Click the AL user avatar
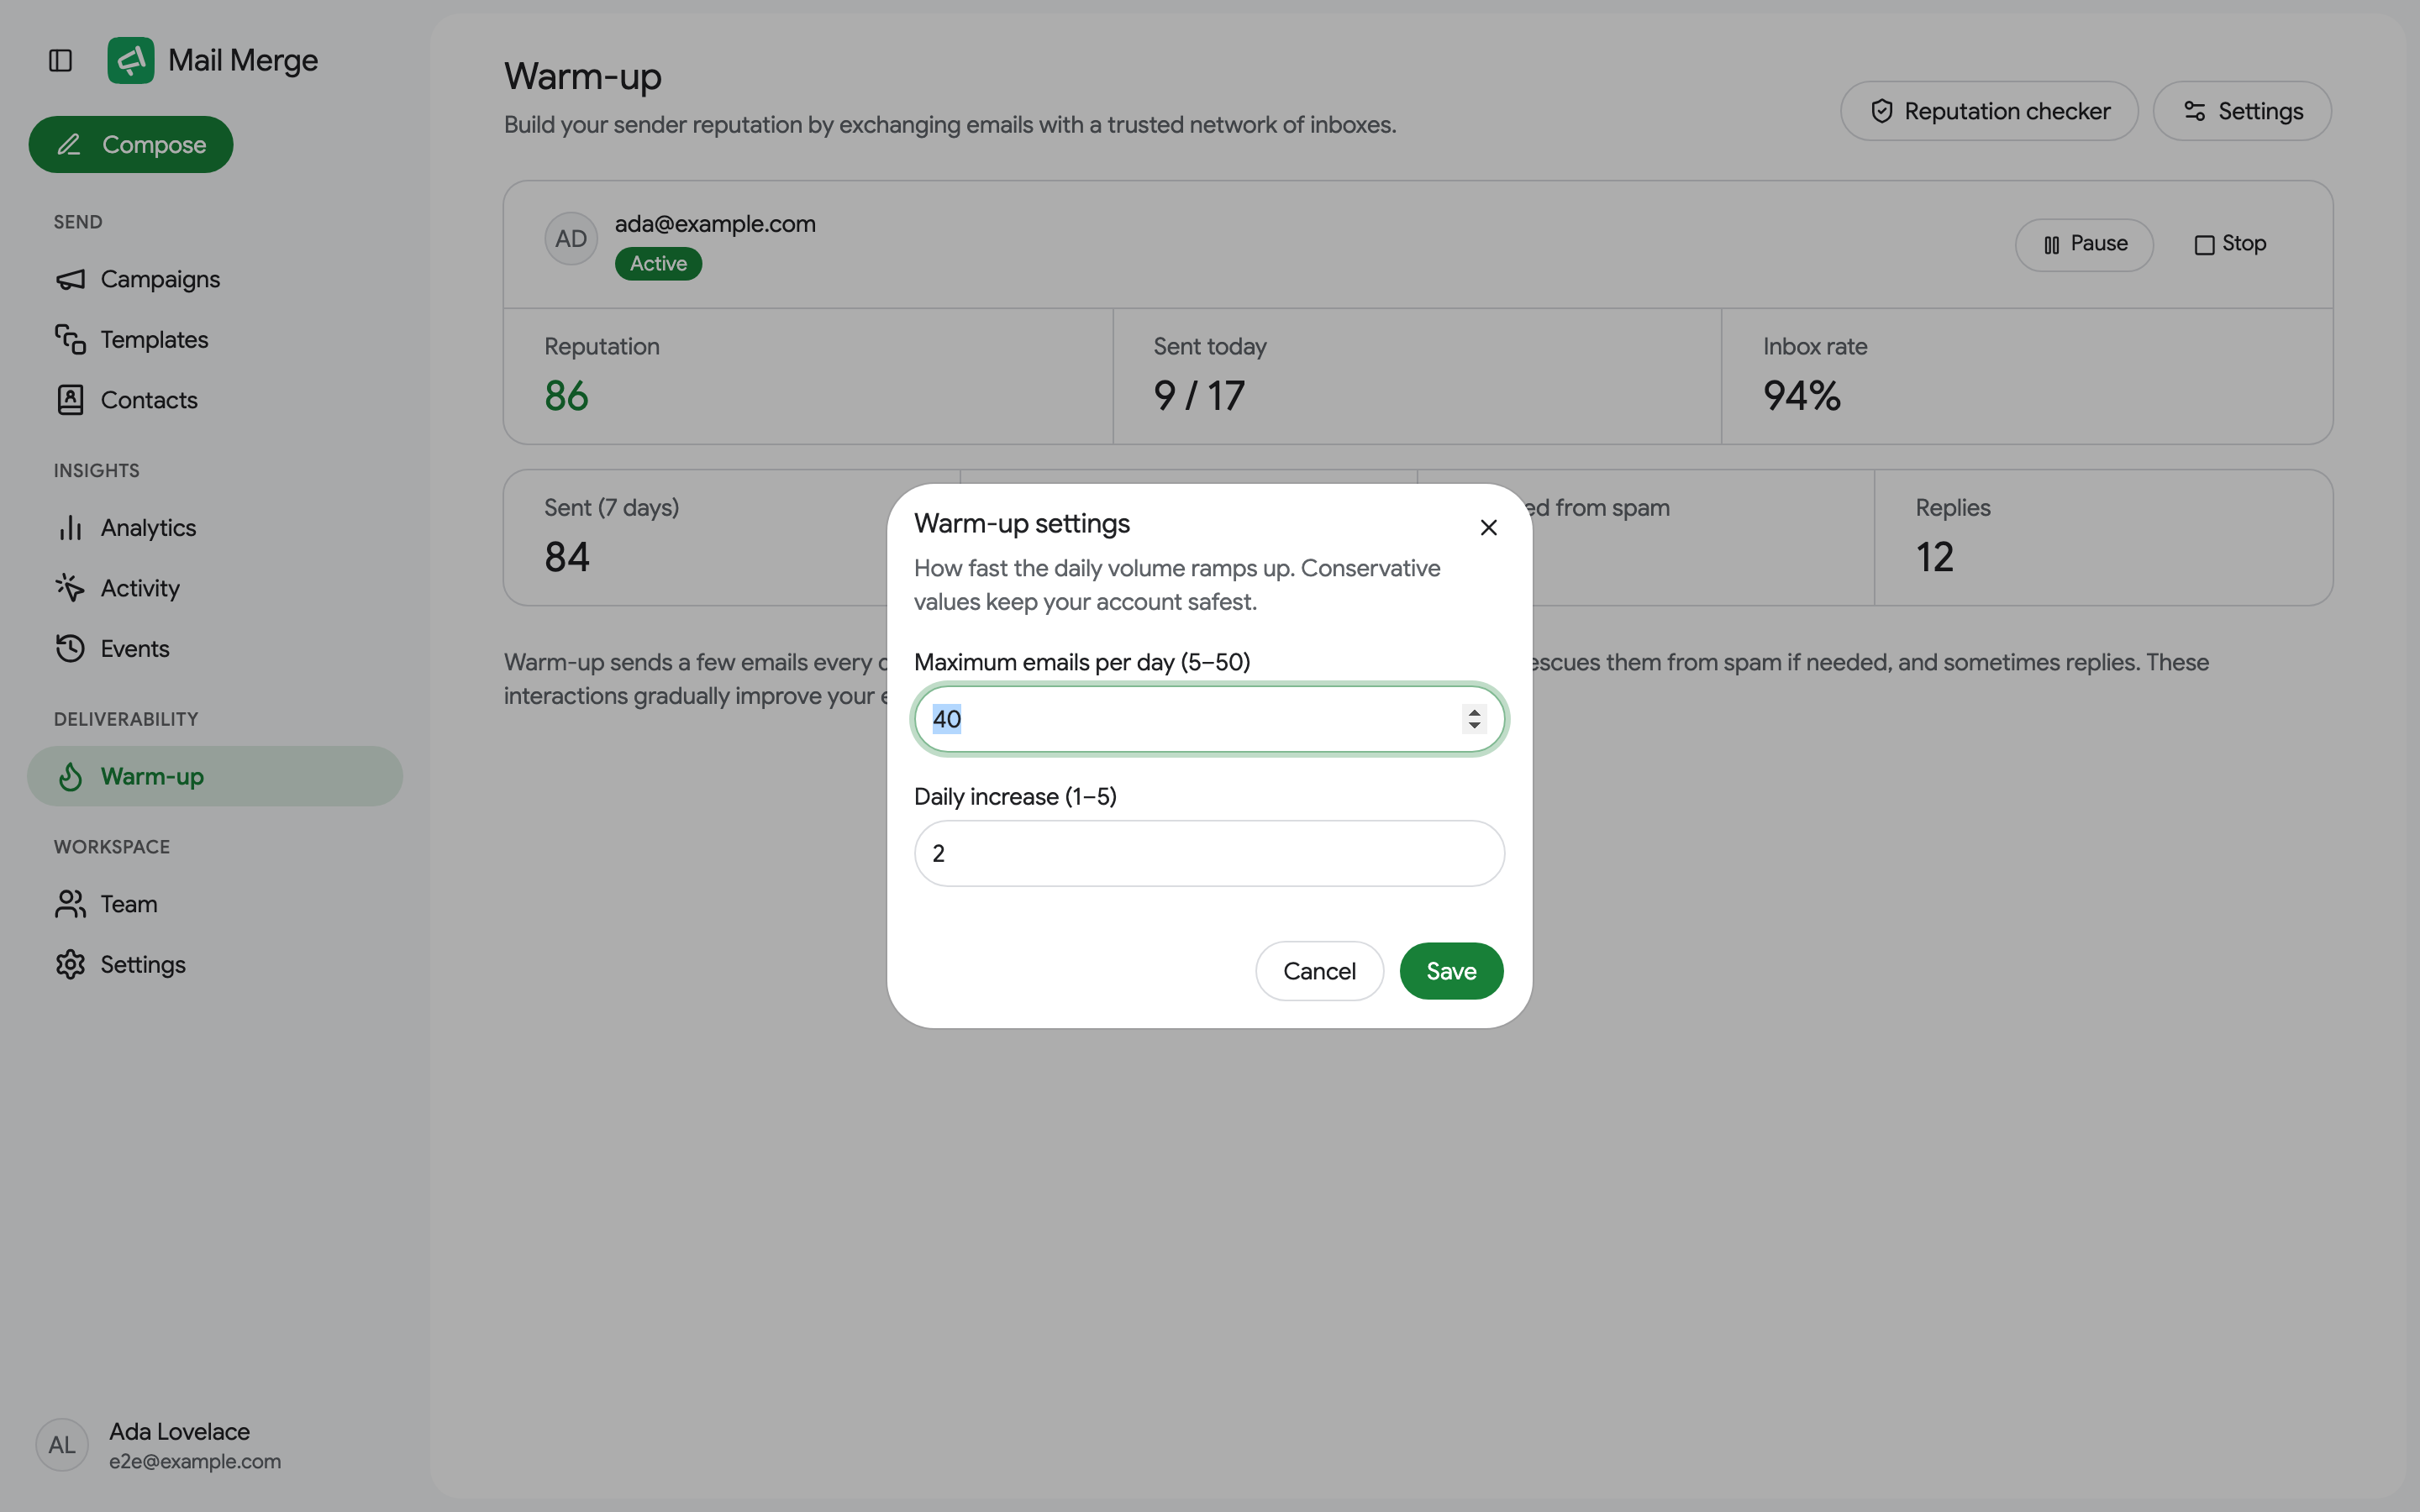Screen dimensions: 2420x1512 [62, 1445]
